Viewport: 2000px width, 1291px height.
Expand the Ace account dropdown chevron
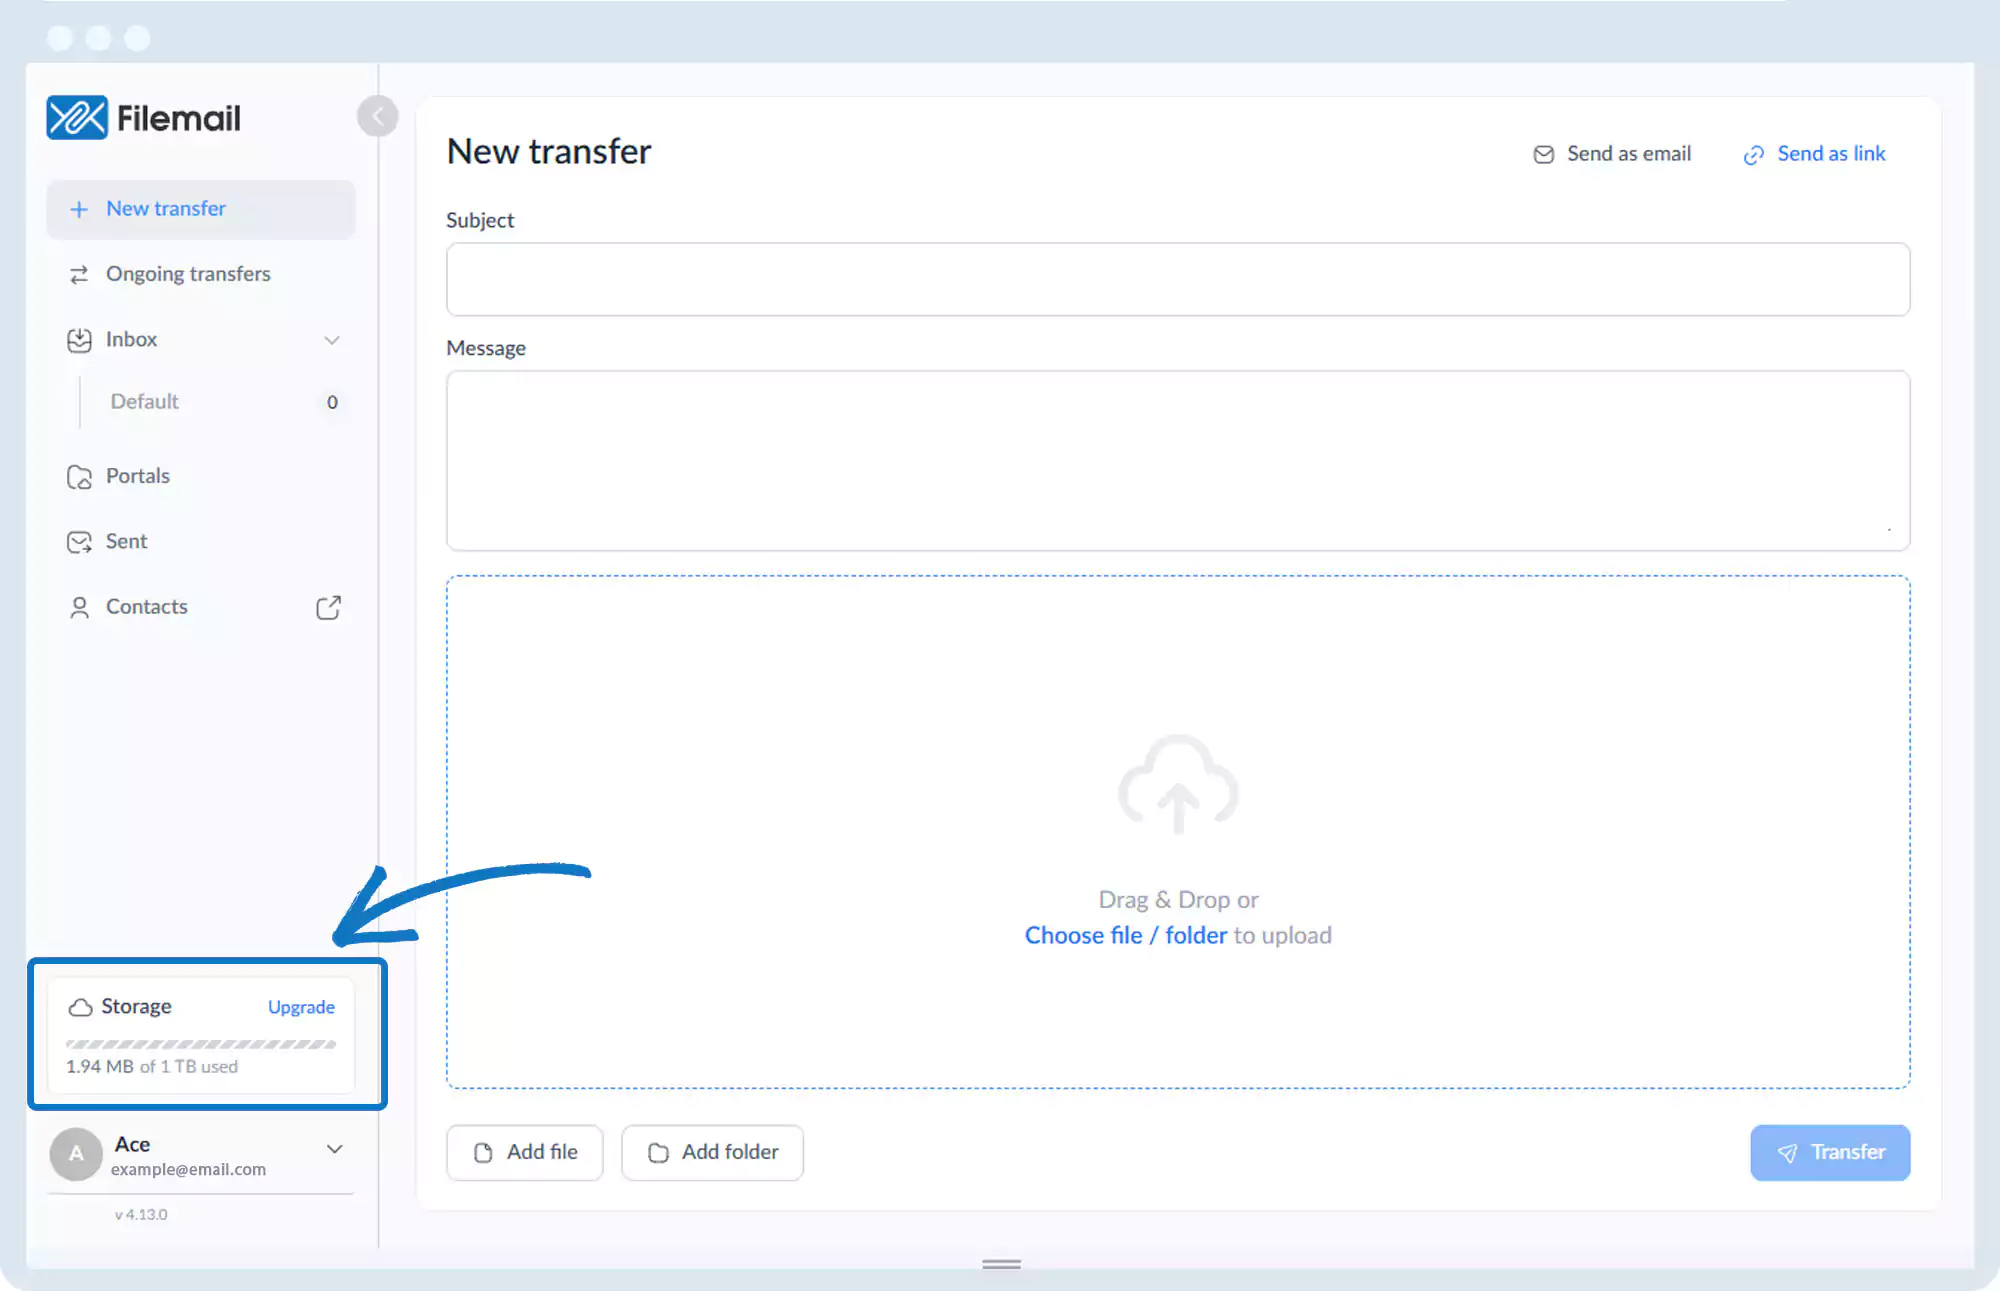335,1149
